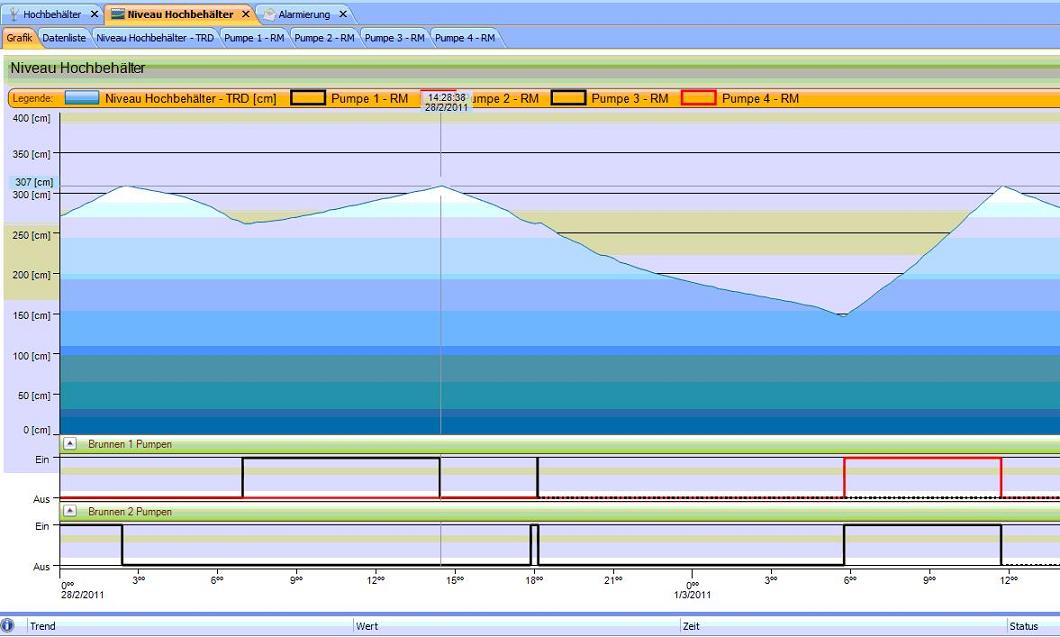The height and width of the screenshot is (637, 1060).
Task: Click the Pumpe 1 - RM legend label
Action: 370,98
